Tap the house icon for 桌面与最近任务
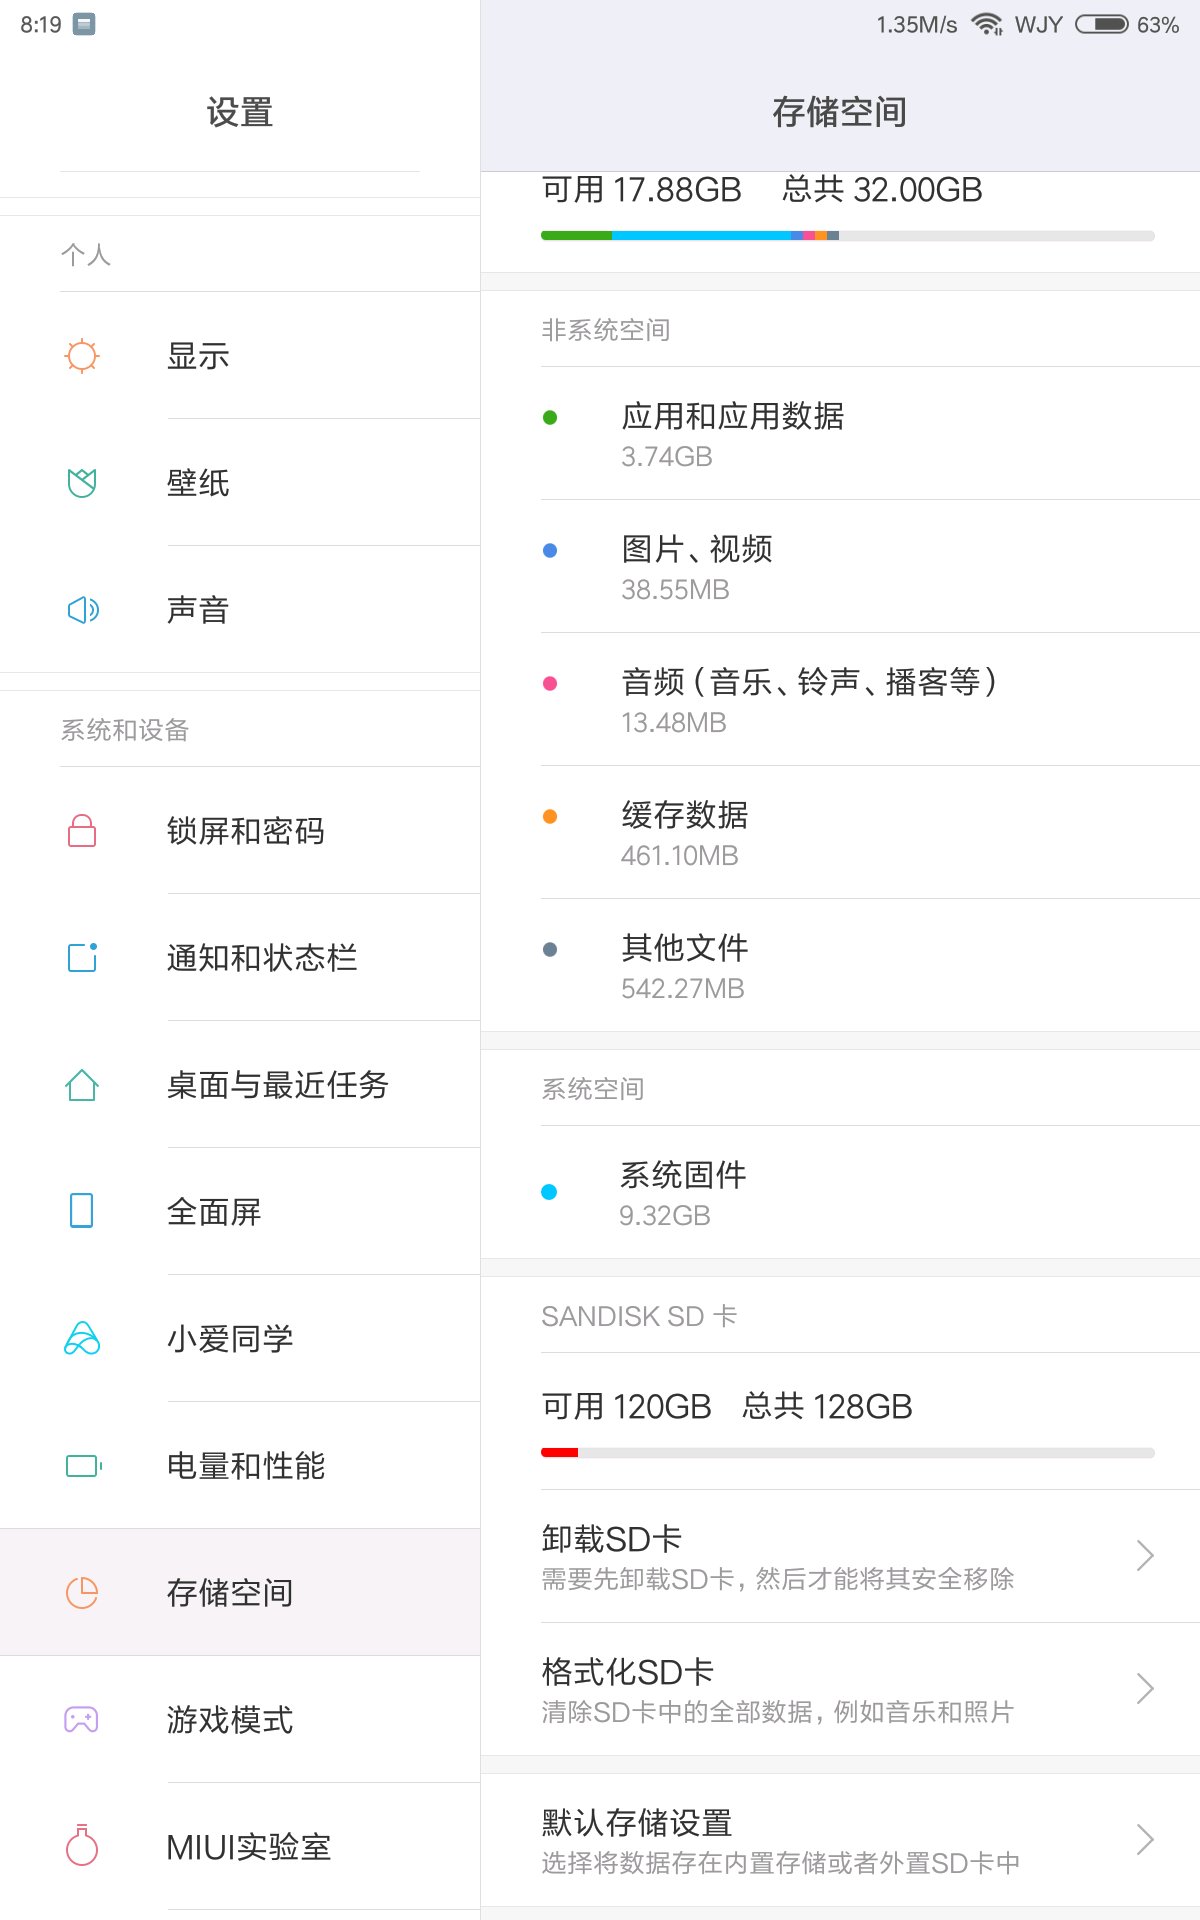Viewport: 1200px width, 1920px height. (x=82, y=1085)
